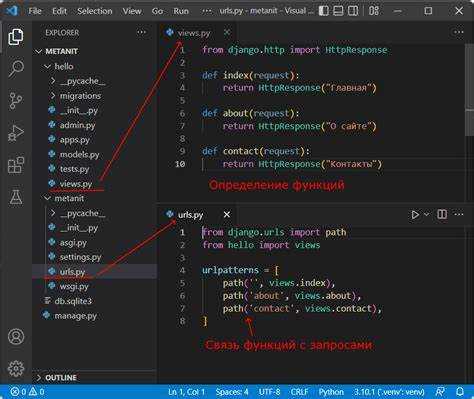The height and width of the screenshot is (399, 474).
Task: Open Edit menu
Action: coord(59,11)
